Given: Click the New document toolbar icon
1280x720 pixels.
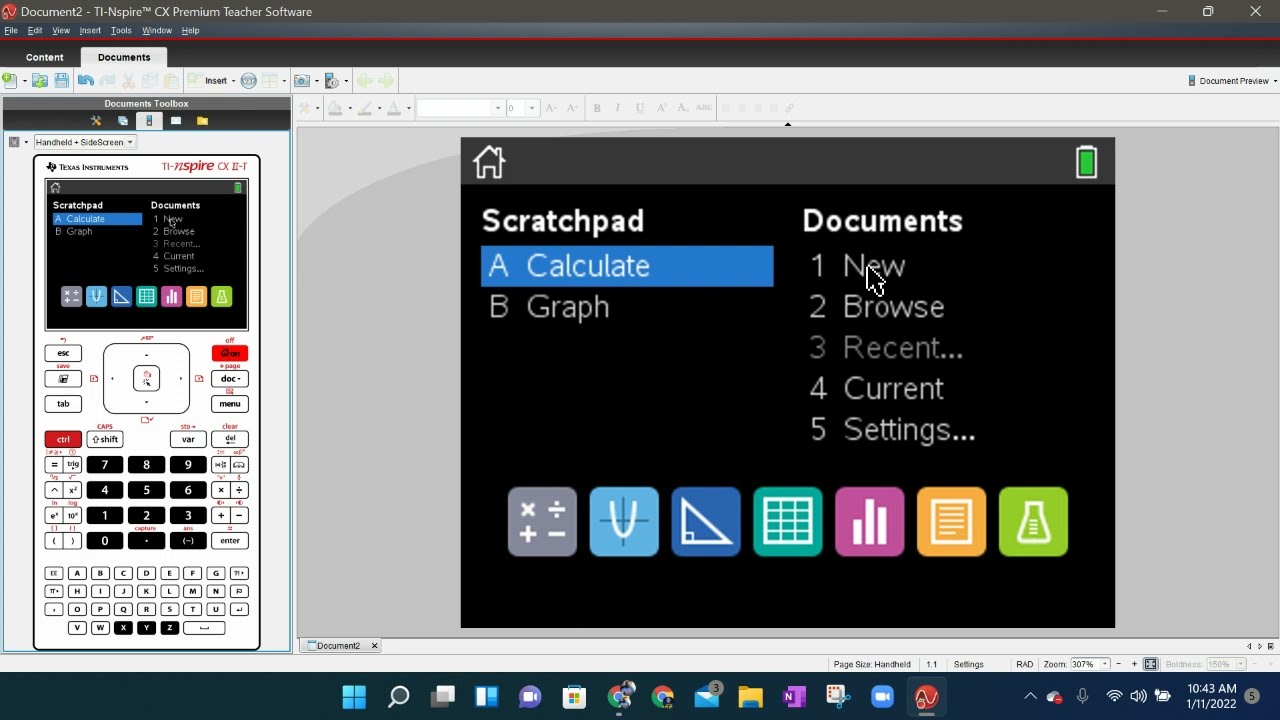Looking at the screenshot, I should (10, 81).
